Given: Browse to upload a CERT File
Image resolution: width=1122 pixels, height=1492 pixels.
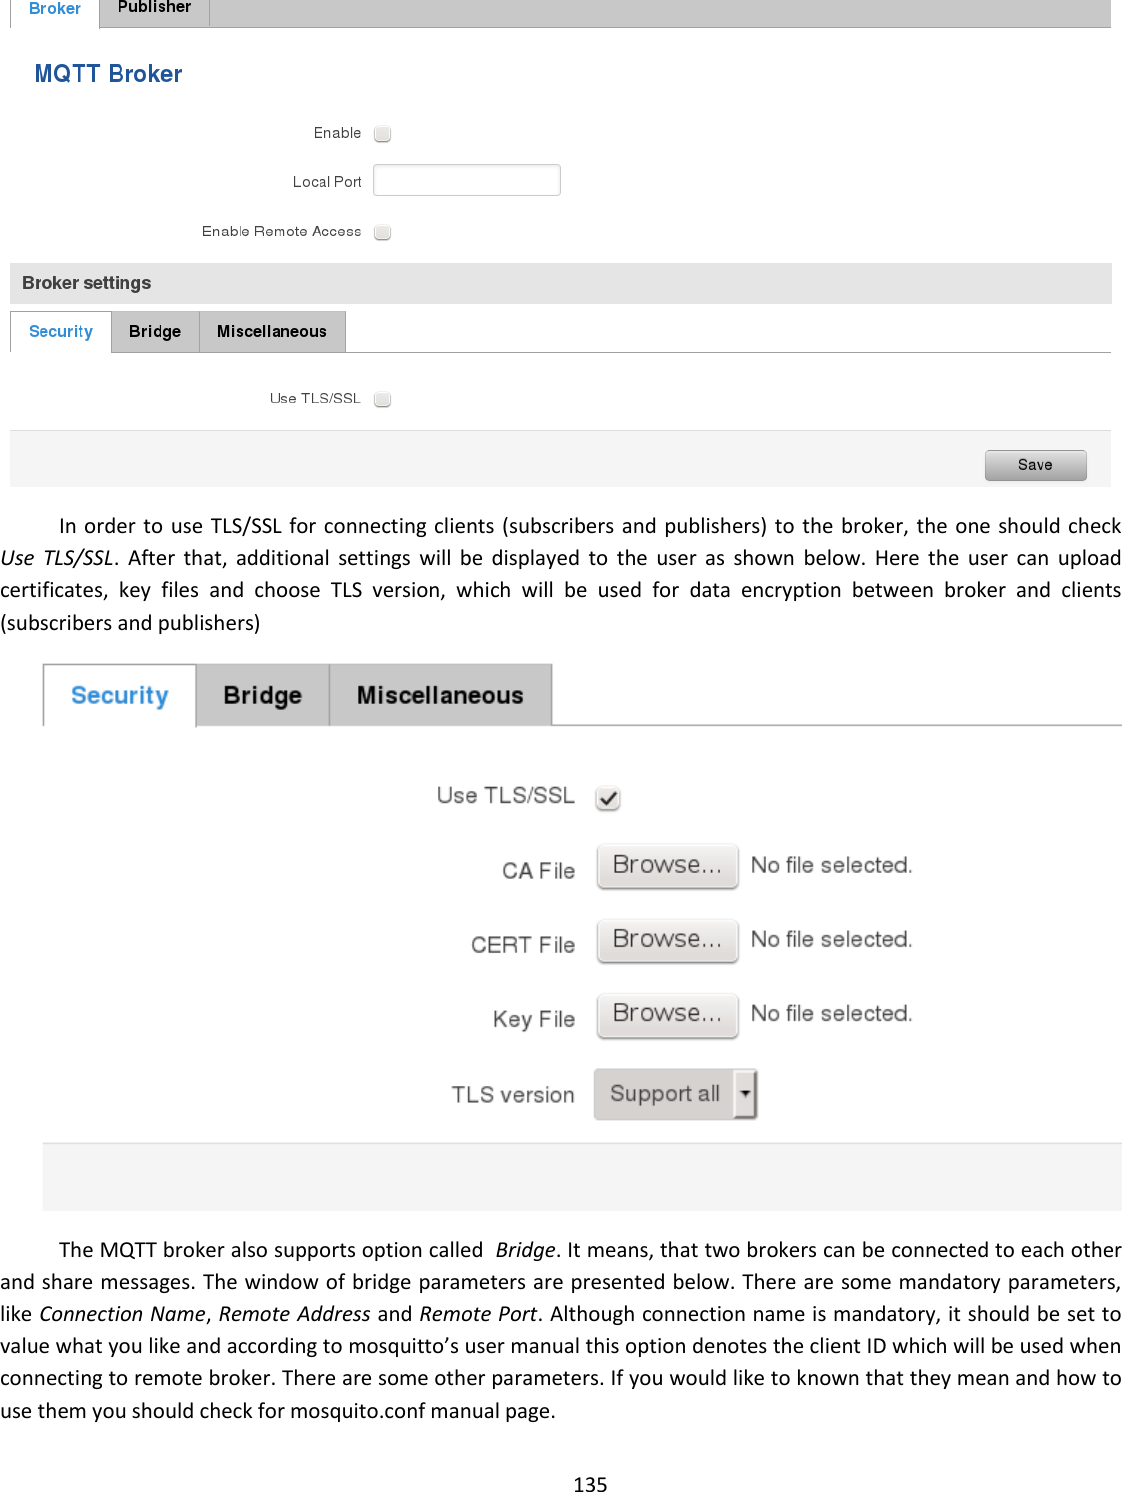Looking at the screenshot, I should [x=666, y=940].
